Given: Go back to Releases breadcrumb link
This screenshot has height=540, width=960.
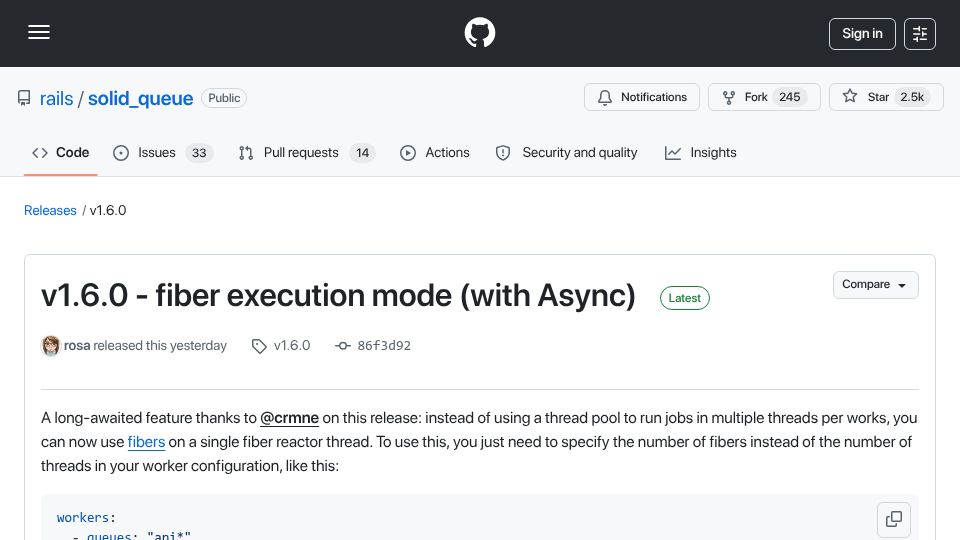Looking at the screenshot, I should (x=50, y=211).
